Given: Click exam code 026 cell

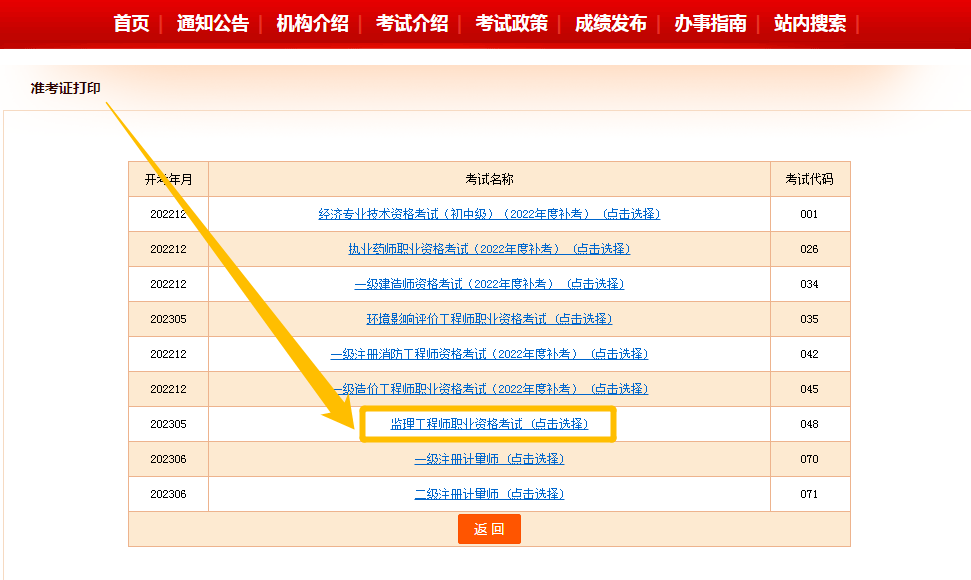Looking at the screenshot, I should tap(809, 249).
